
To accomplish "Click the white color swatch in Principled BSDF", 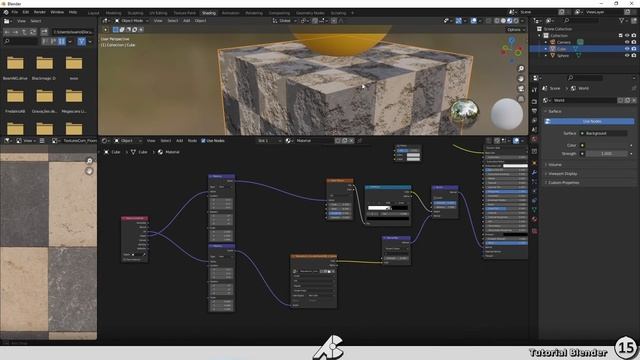I will (x=515, y=166).
